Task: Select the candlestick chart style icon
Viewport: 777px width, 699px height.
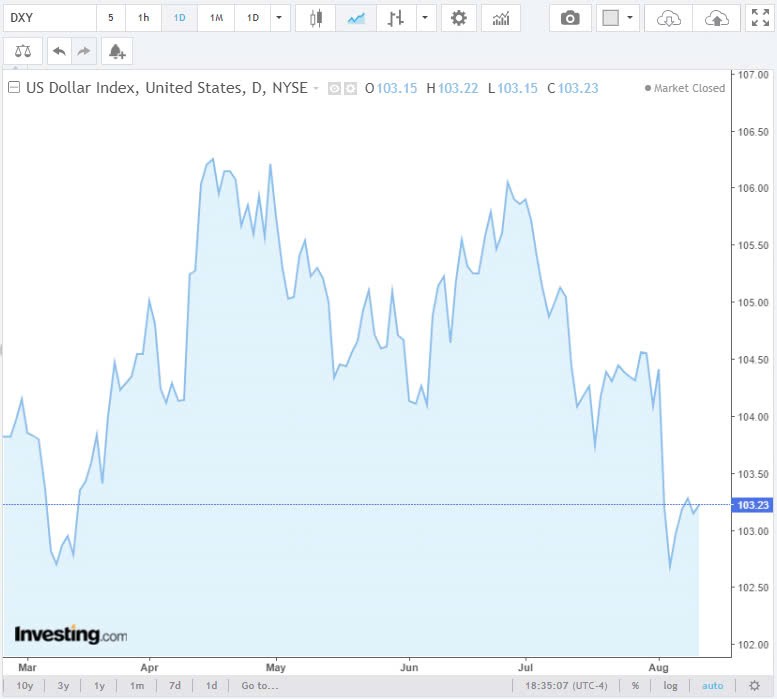Action: coord(316,18)
